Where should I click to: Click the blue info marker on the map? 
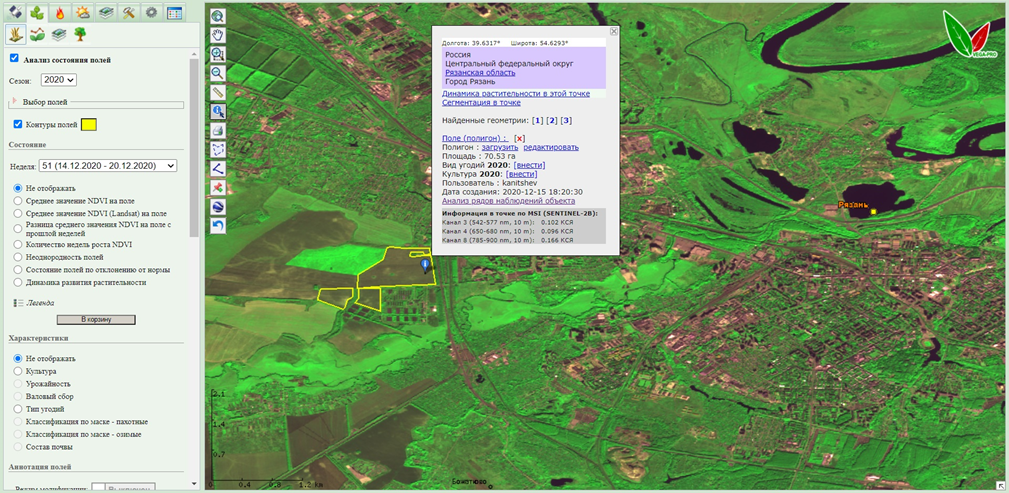click(x=425, y=265)
